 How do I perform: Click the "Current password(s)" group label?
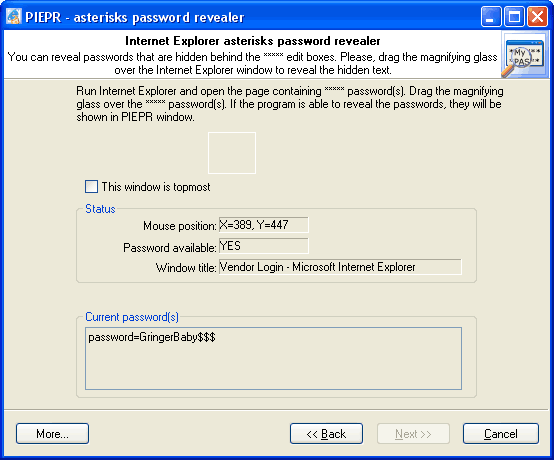pos(132,317)
